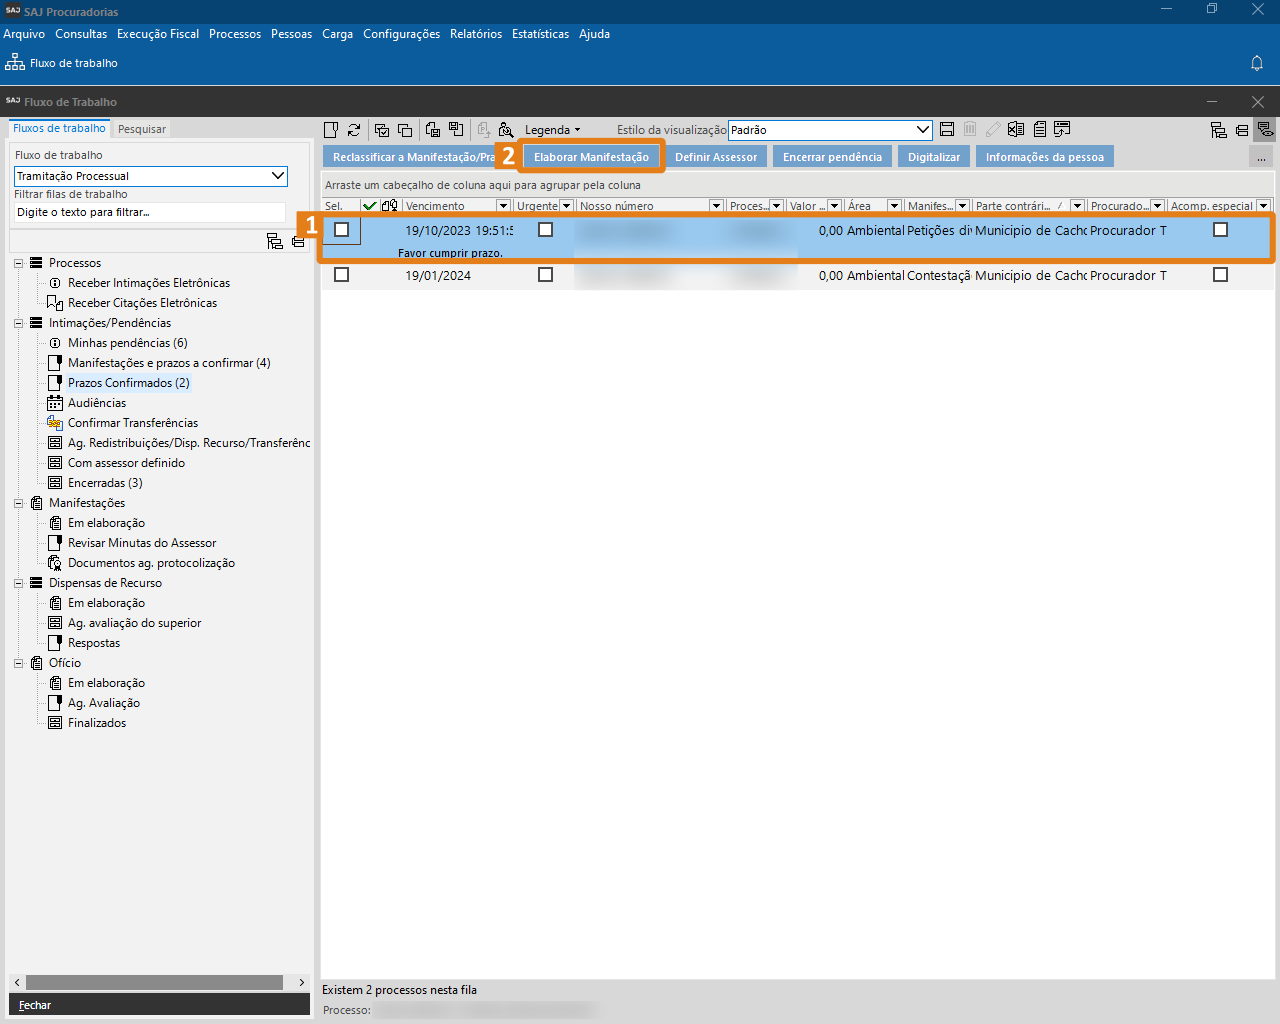Collapse the Manifestações tree node
The image size is (1280, 1024).
pos(18,503)
